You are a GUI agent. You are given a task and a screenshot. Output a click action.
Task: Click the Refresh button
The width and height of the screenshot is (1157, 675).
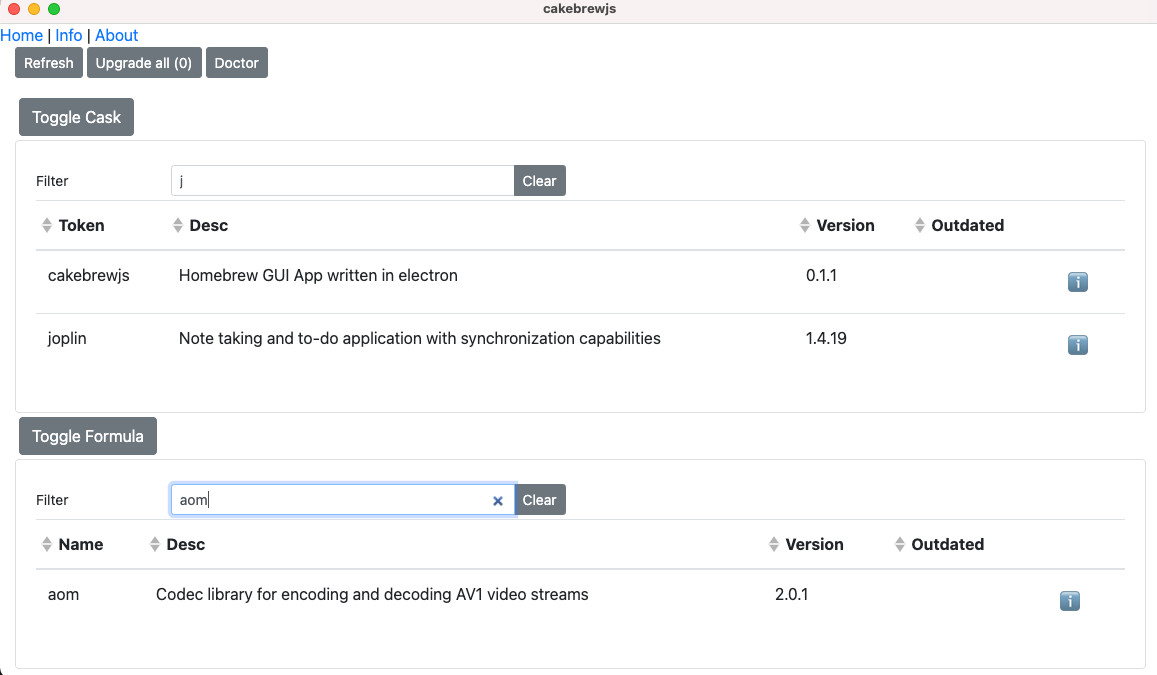click(49, 63)
